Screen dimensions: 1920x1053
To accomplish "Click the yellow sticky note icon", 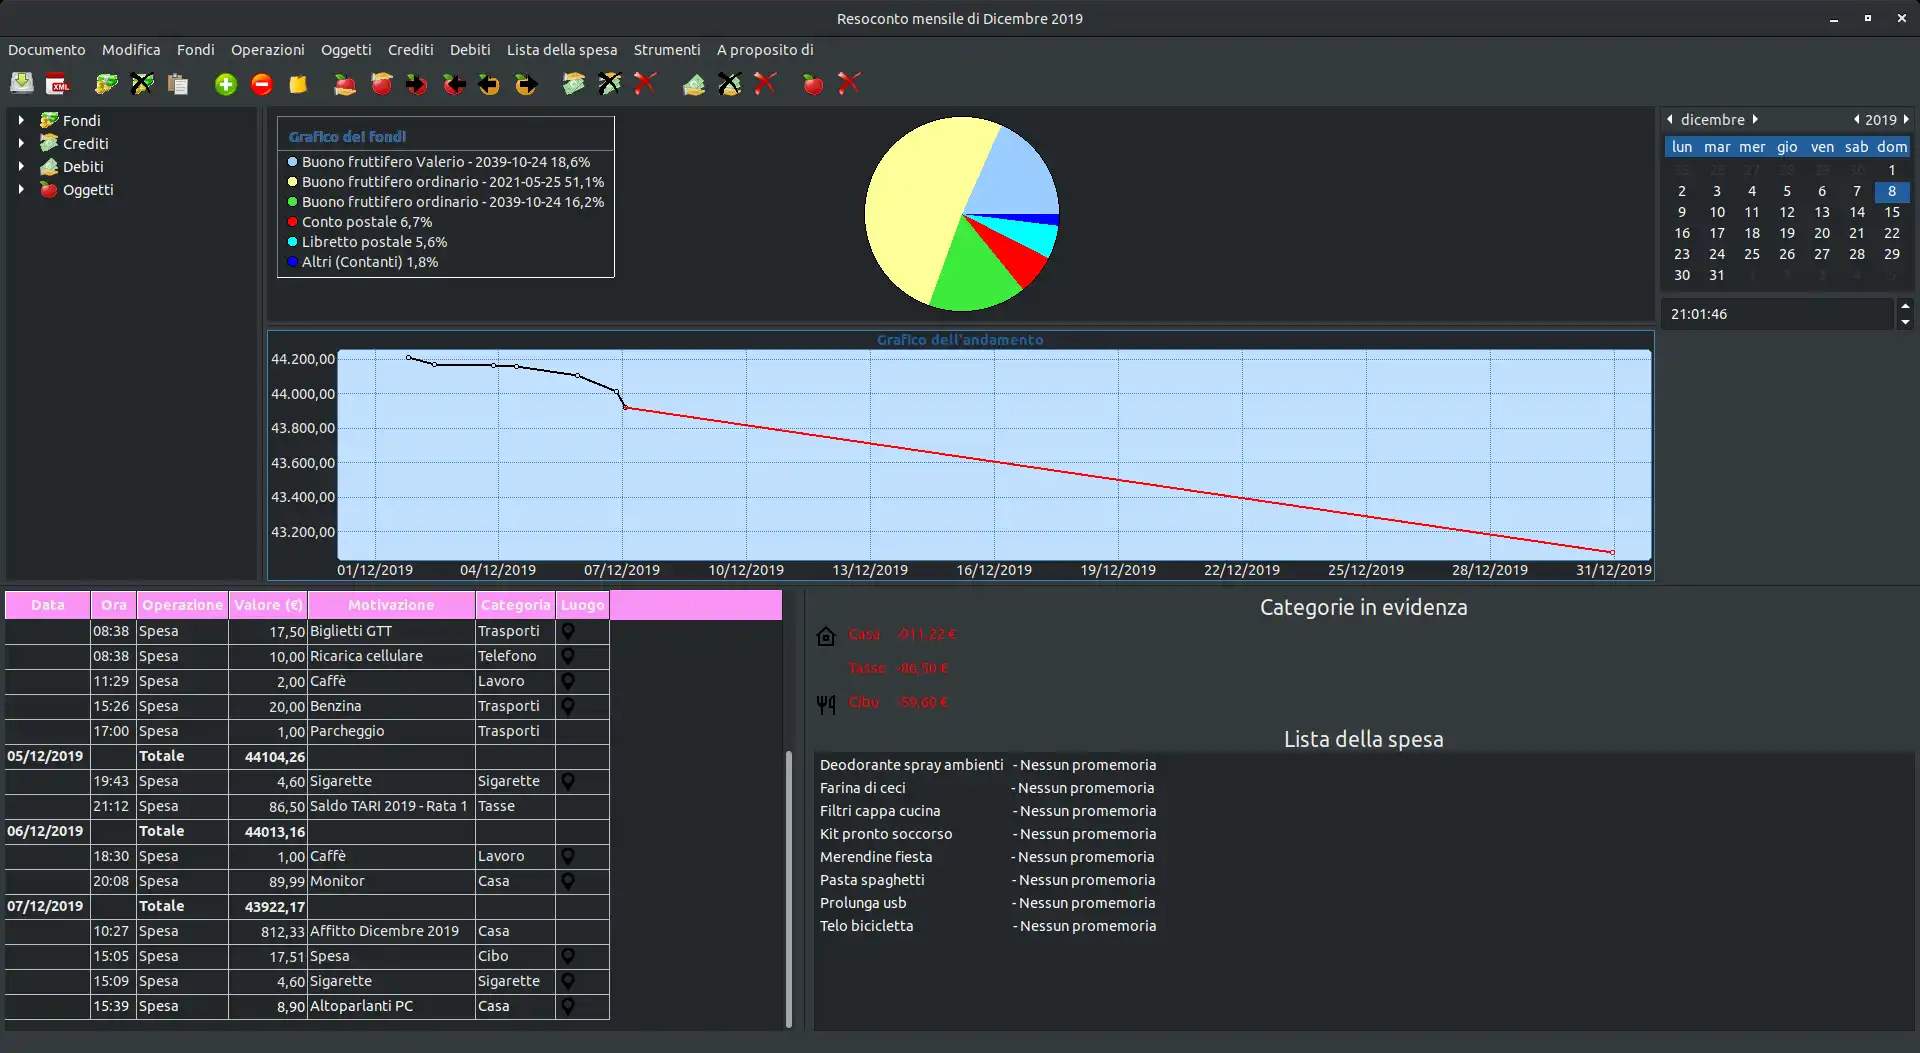I will [x=298, y=84].
